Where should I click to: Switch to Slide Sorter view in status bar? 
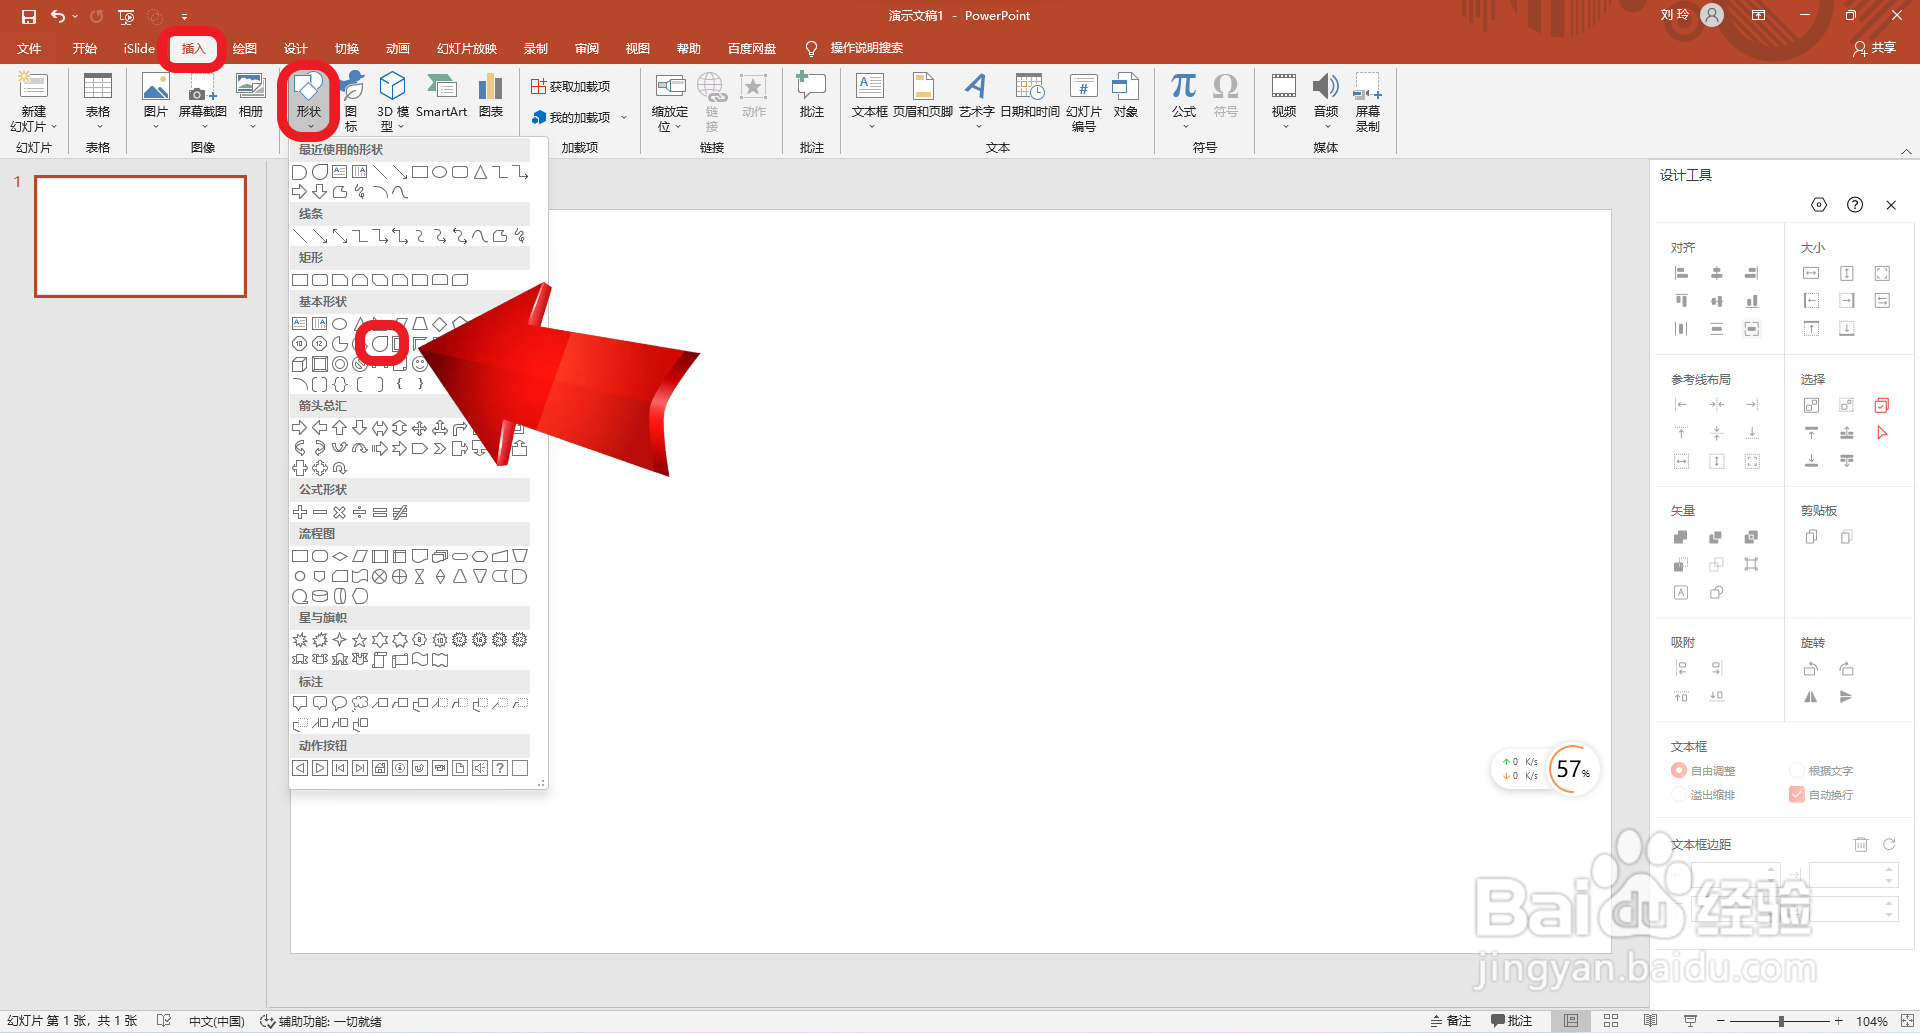click(x=1611, y=1021)
